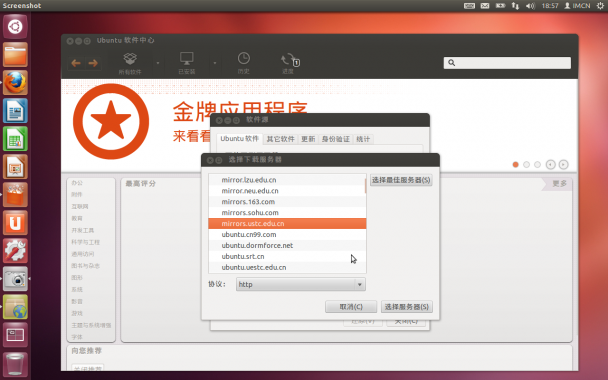Image resolution: width=608 pixels, height=380 pixels.
Task: Switch to 身份验证 tab
Action: (x=336, y=139)
